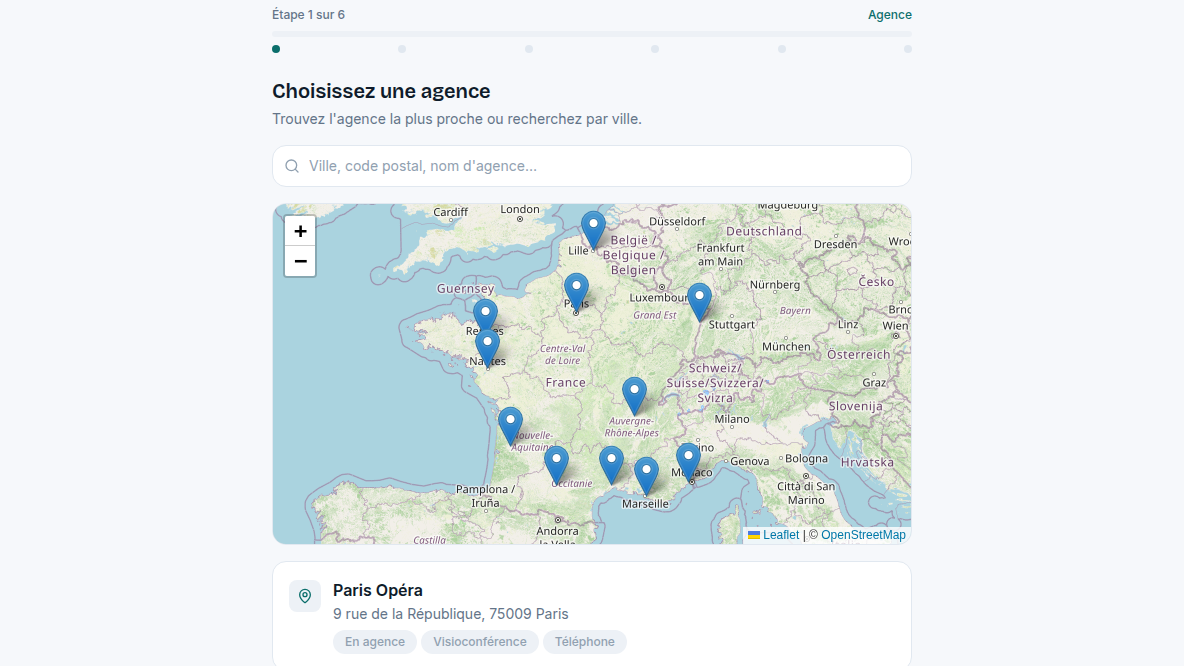The height and width of the screenshot is (666, 1184).
Task: Click the second step dot in progress
Action: tap(402, 49)
